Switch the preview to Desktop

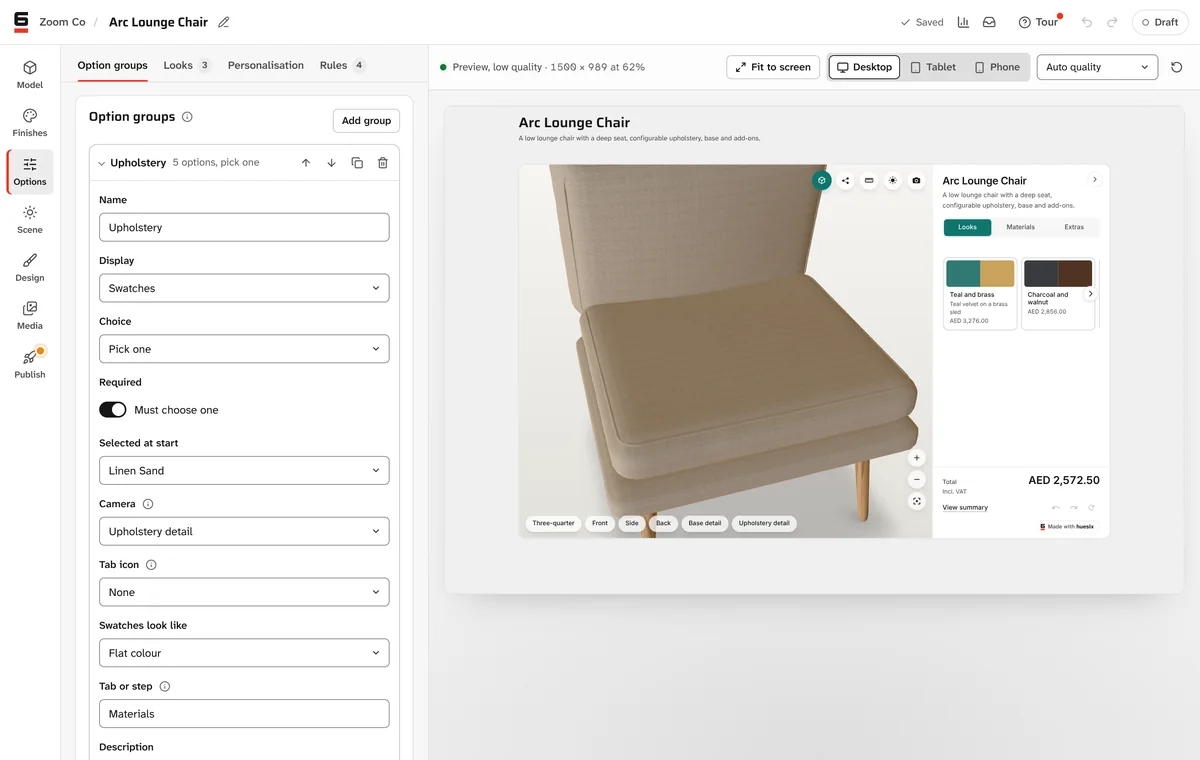click(x=864, y=67)
